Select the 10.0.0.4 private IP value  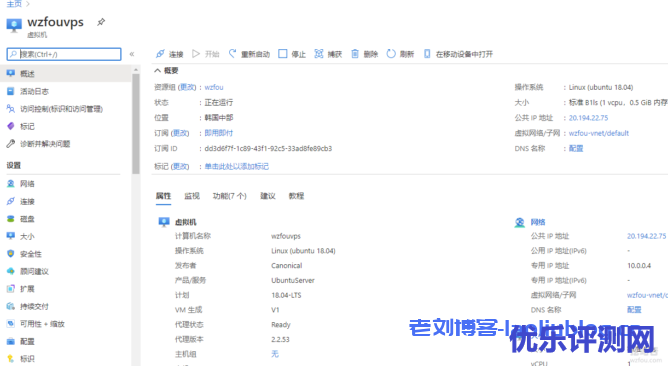click(639, 265)
